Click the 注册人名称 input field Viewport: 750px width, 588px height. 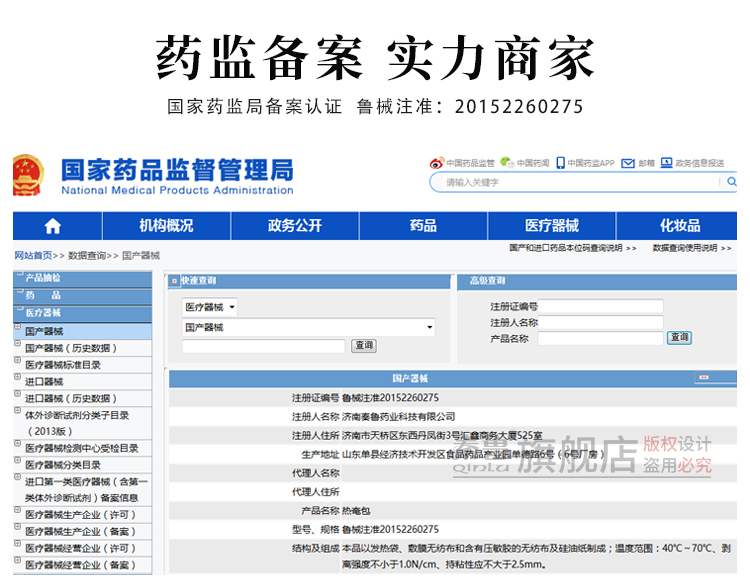pos(601,322)
